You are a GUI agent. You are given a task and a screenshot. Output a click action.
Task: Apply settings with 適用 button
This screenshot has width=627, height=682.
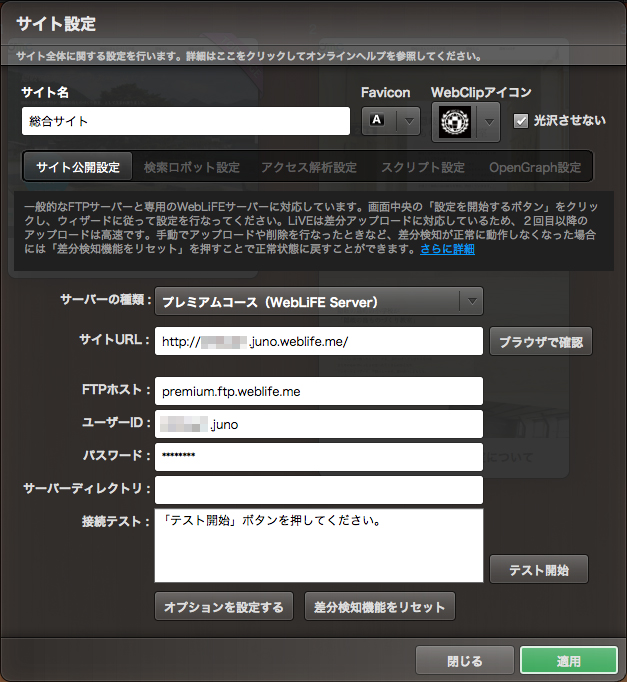click(x=569, y=661)
